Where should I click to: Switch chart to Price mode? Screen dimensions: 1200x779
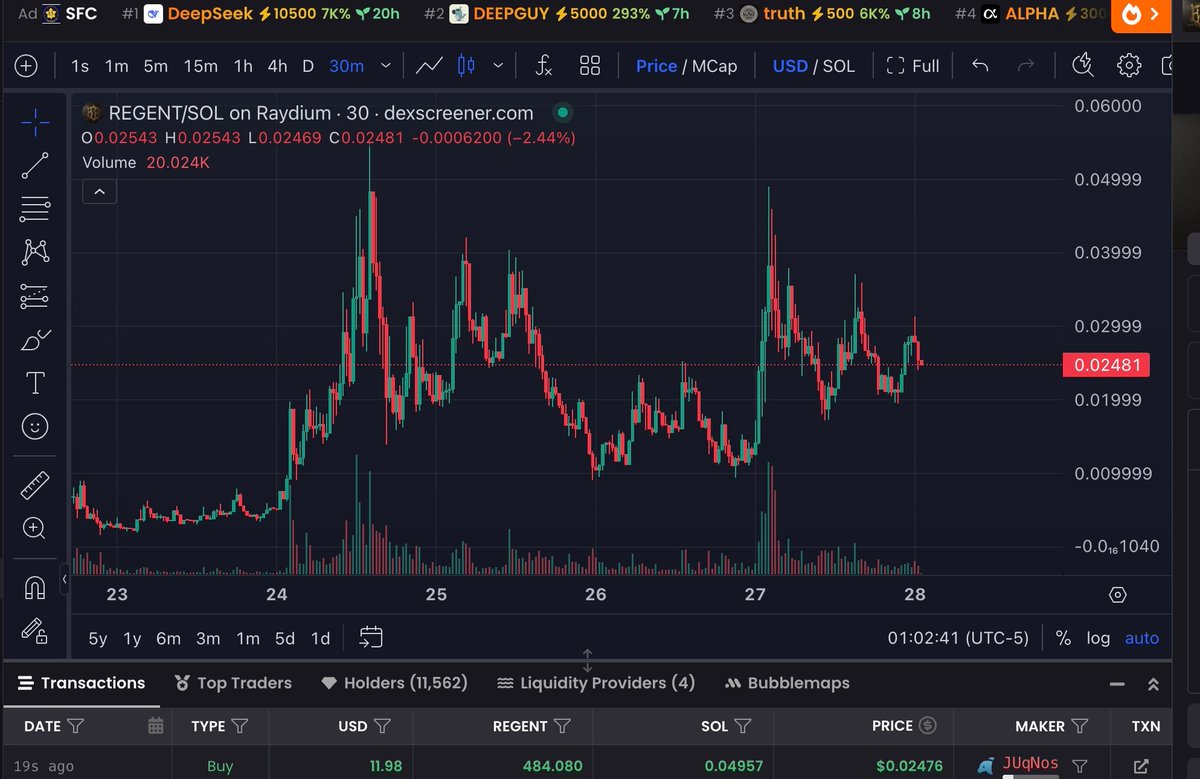tap(656, 66)
